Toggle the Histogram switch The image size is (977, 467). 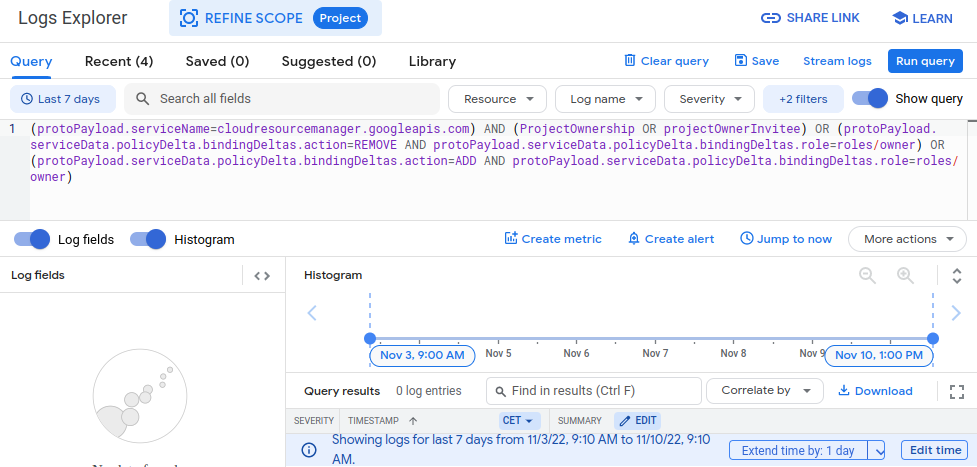coord(148,239)
